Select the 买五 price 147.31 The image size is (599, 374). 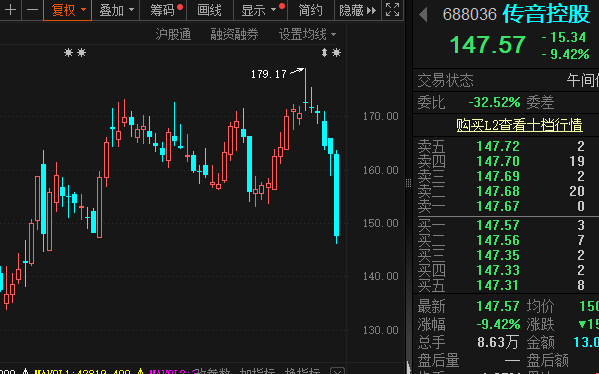[498, 285]
